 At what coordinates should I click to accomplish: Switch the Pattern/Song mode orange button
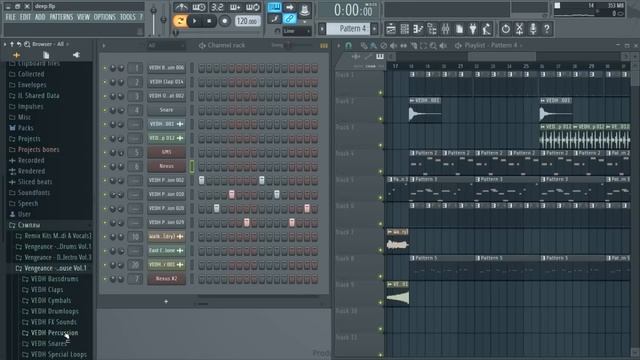coord(180,21)
